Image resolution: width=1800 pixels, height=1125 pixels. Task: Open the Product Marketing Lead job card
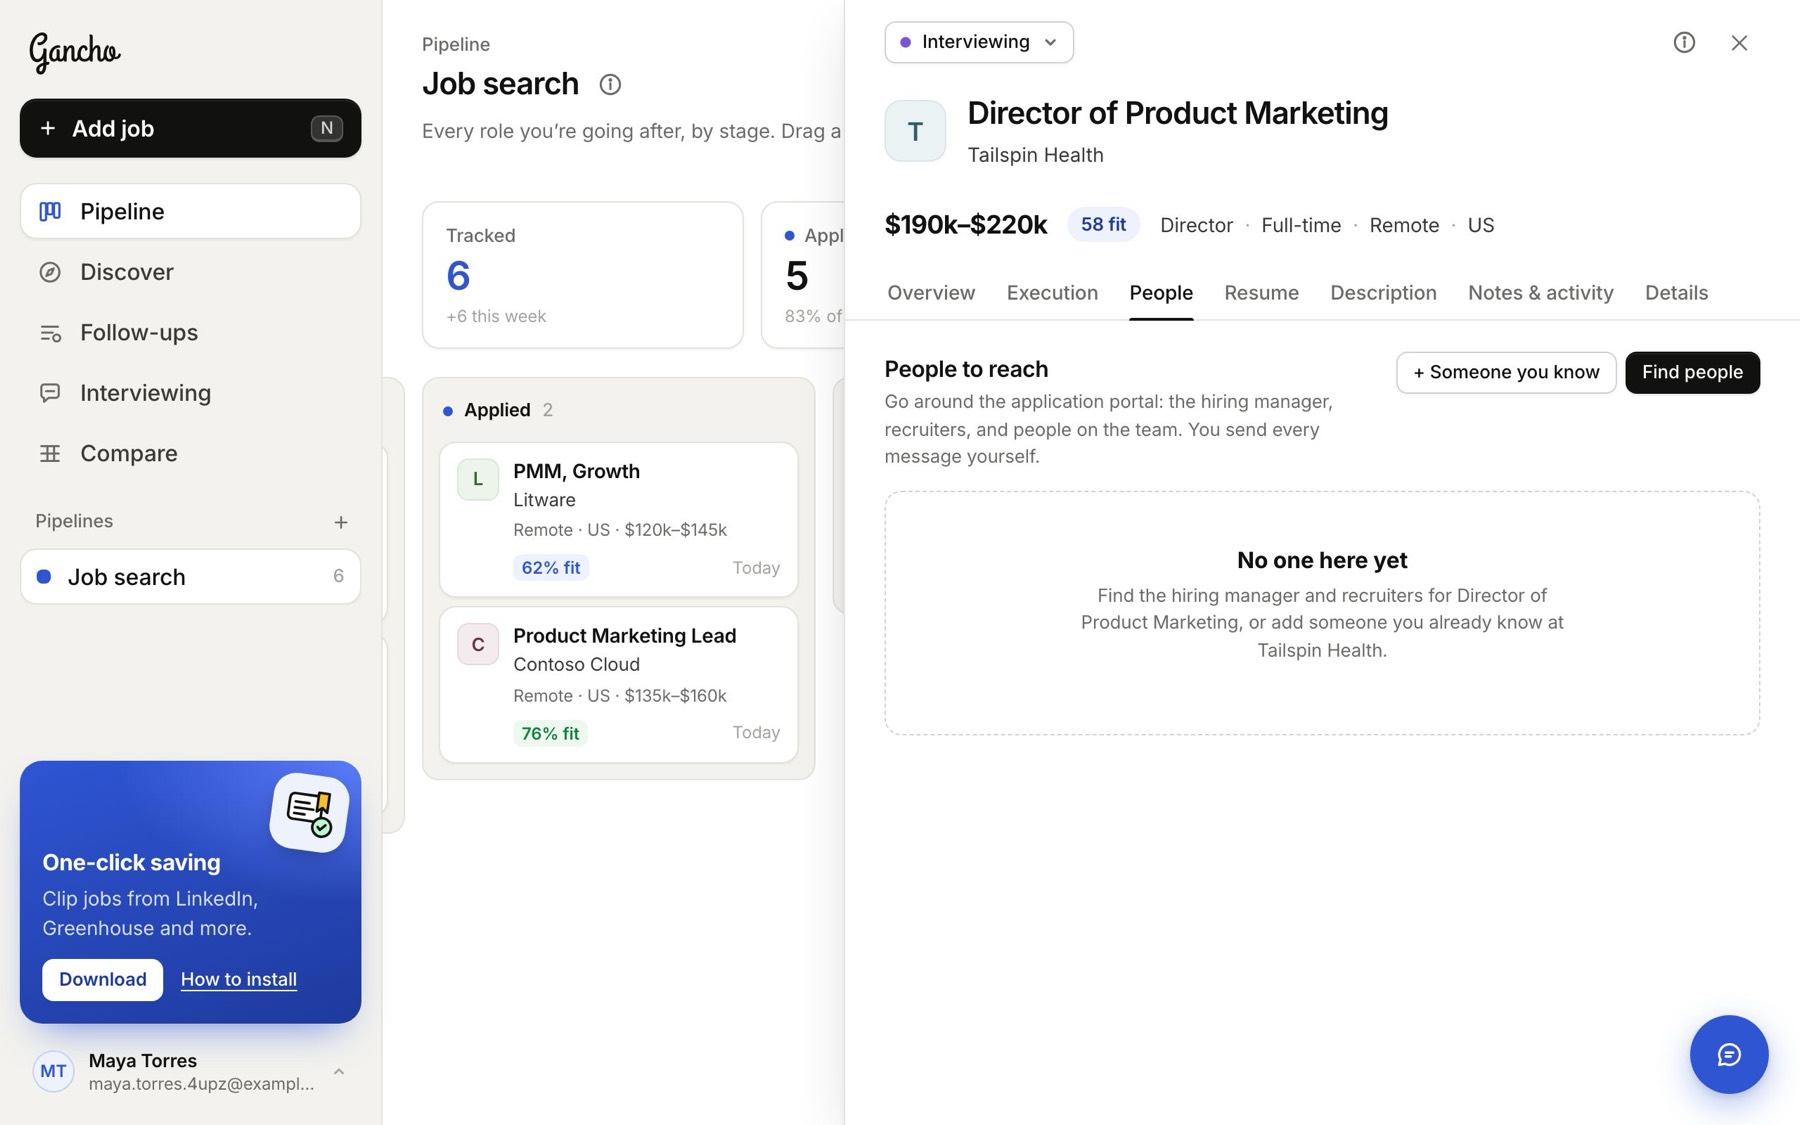point(618,685)
